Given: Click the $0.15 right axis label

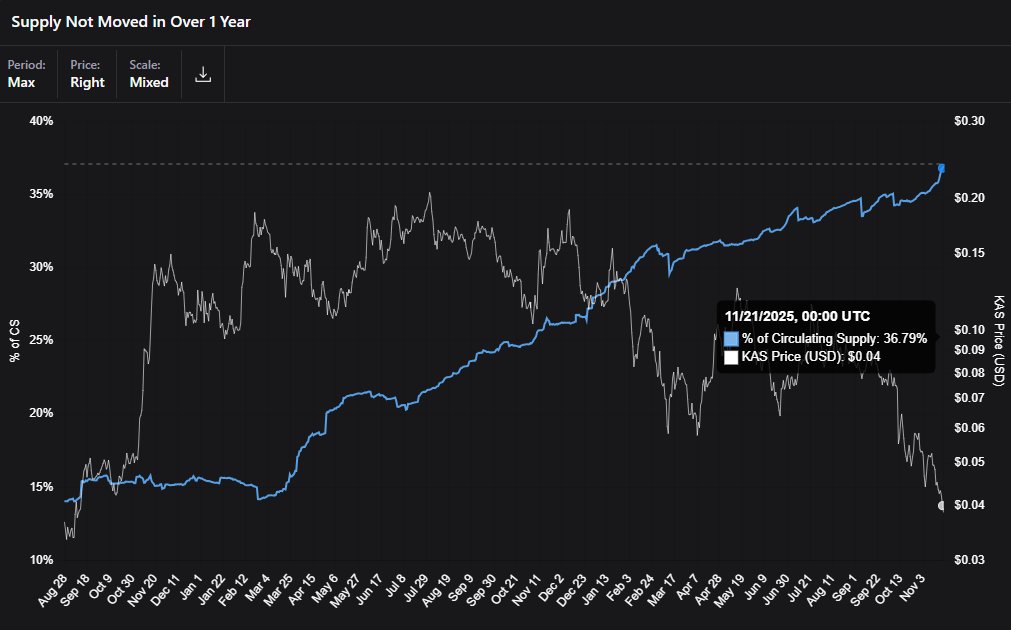Looking at the screenshot, I should click(x=969, y=252).
